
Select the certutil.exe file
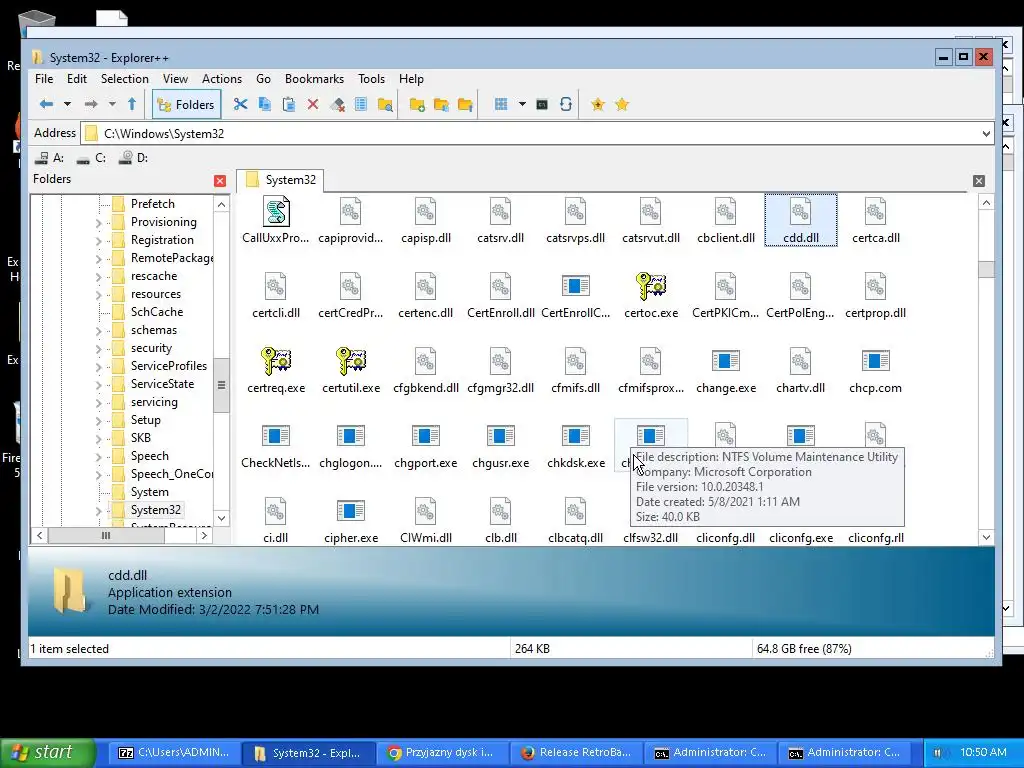(351, 370)
